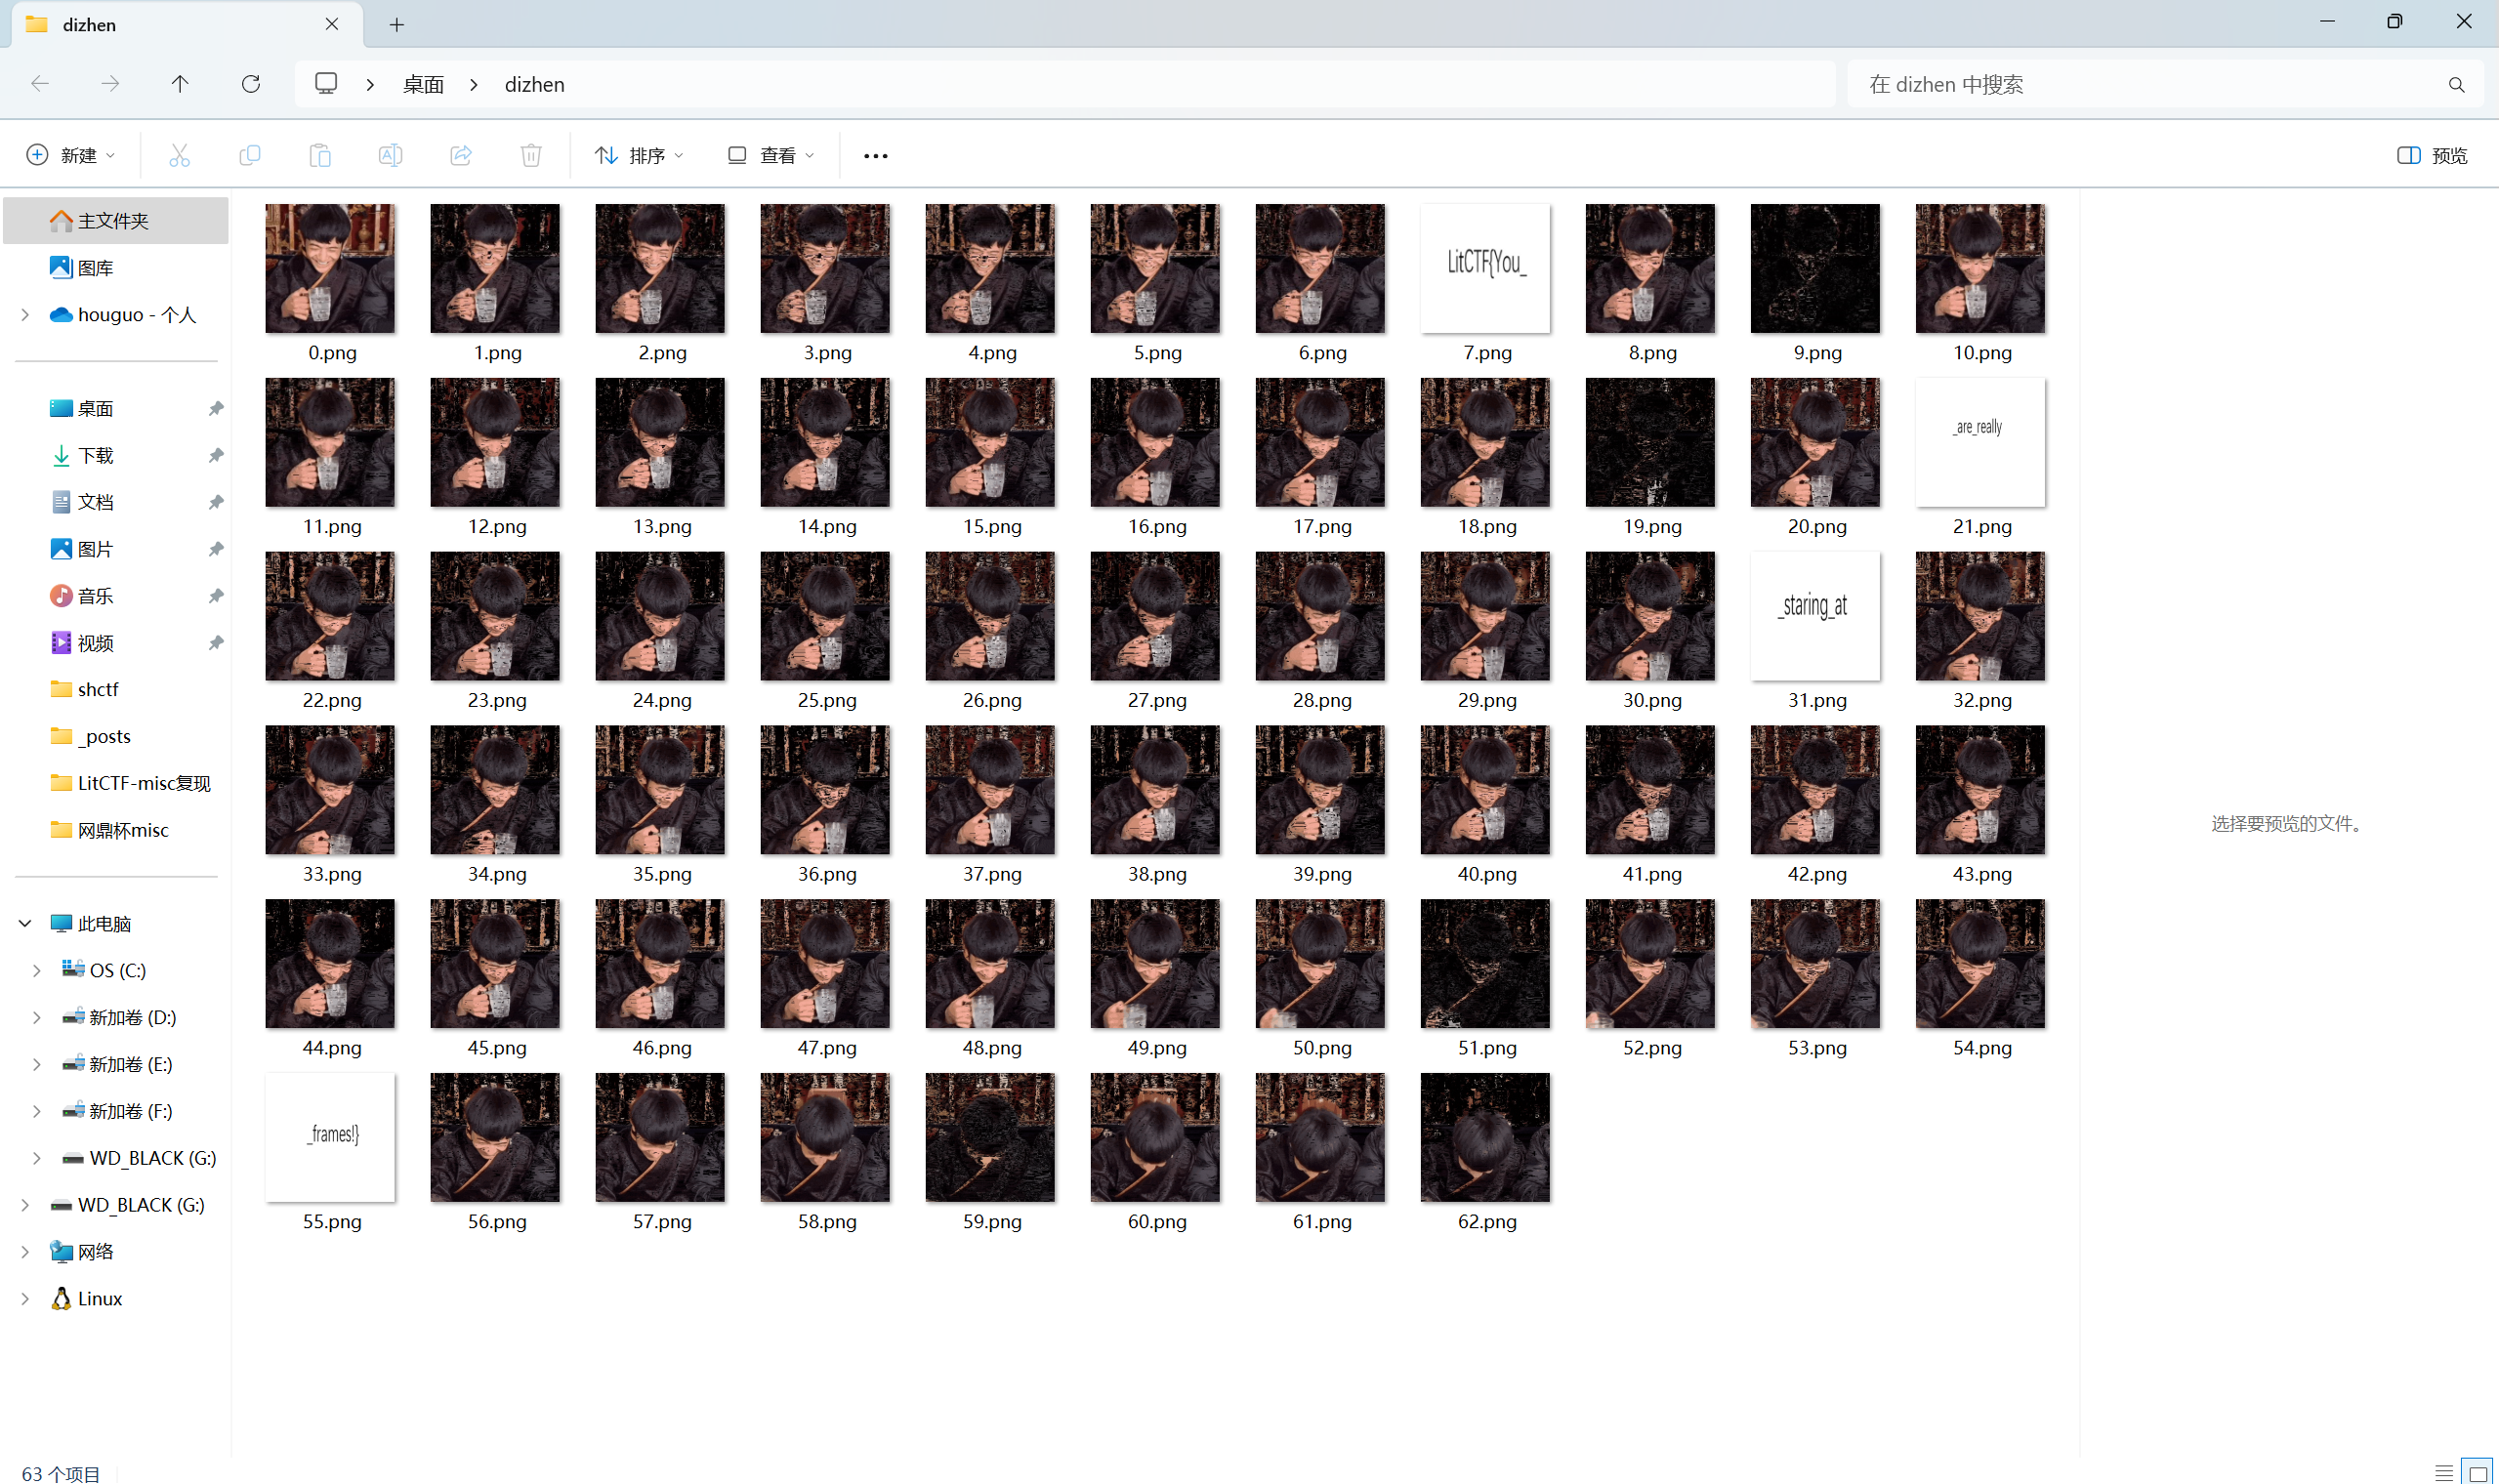This screenshot has width=2499, height=1484.
Task: Click the Delete trash icon
Action: tap(531, 155)
